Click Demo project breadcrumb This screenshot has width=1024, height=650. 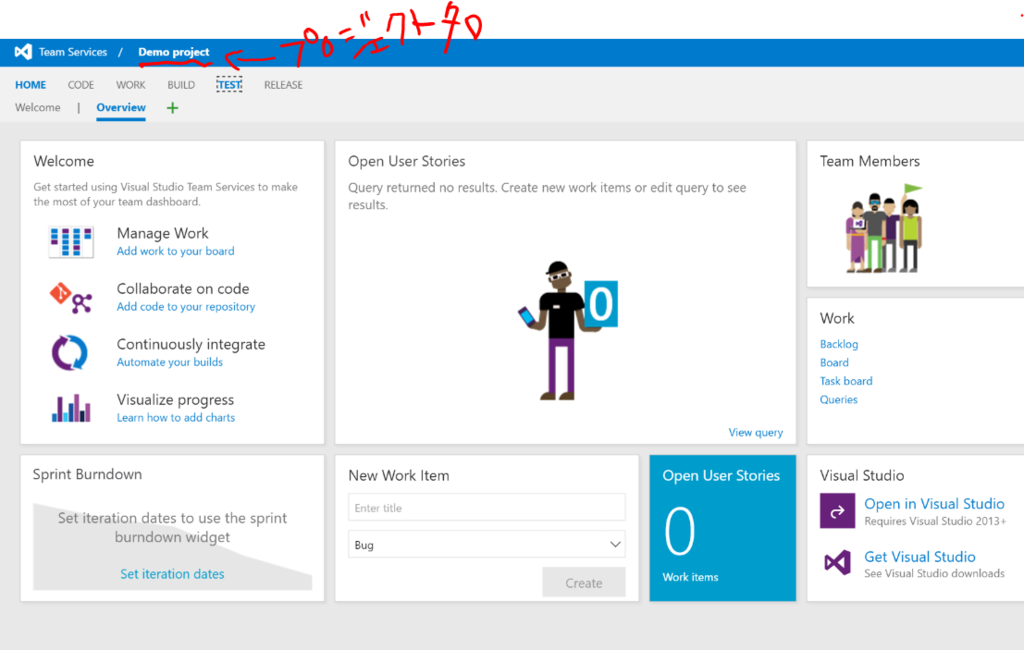pos(174,52)
